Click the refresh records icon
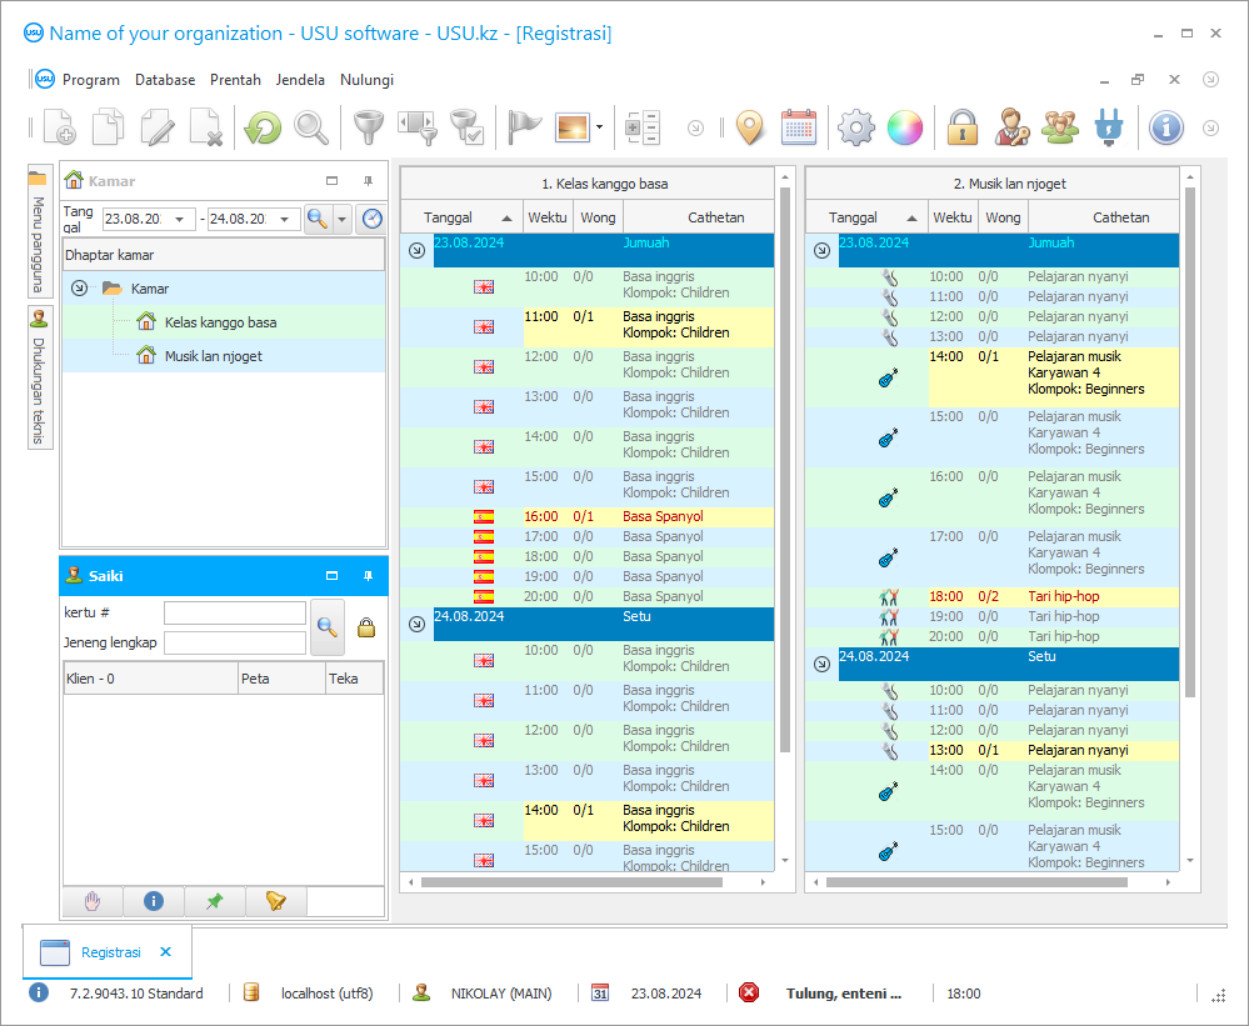This screenshot has width=1249, height=1026. point(261,127)
